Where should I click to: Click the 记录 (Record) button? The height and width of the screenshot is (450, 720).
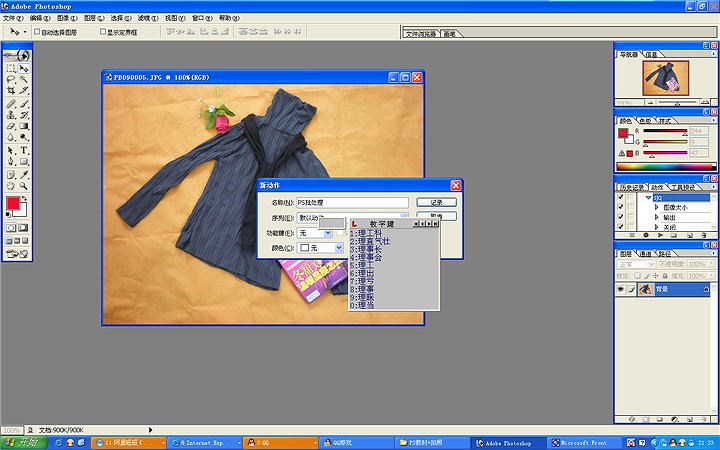(436, 202)
